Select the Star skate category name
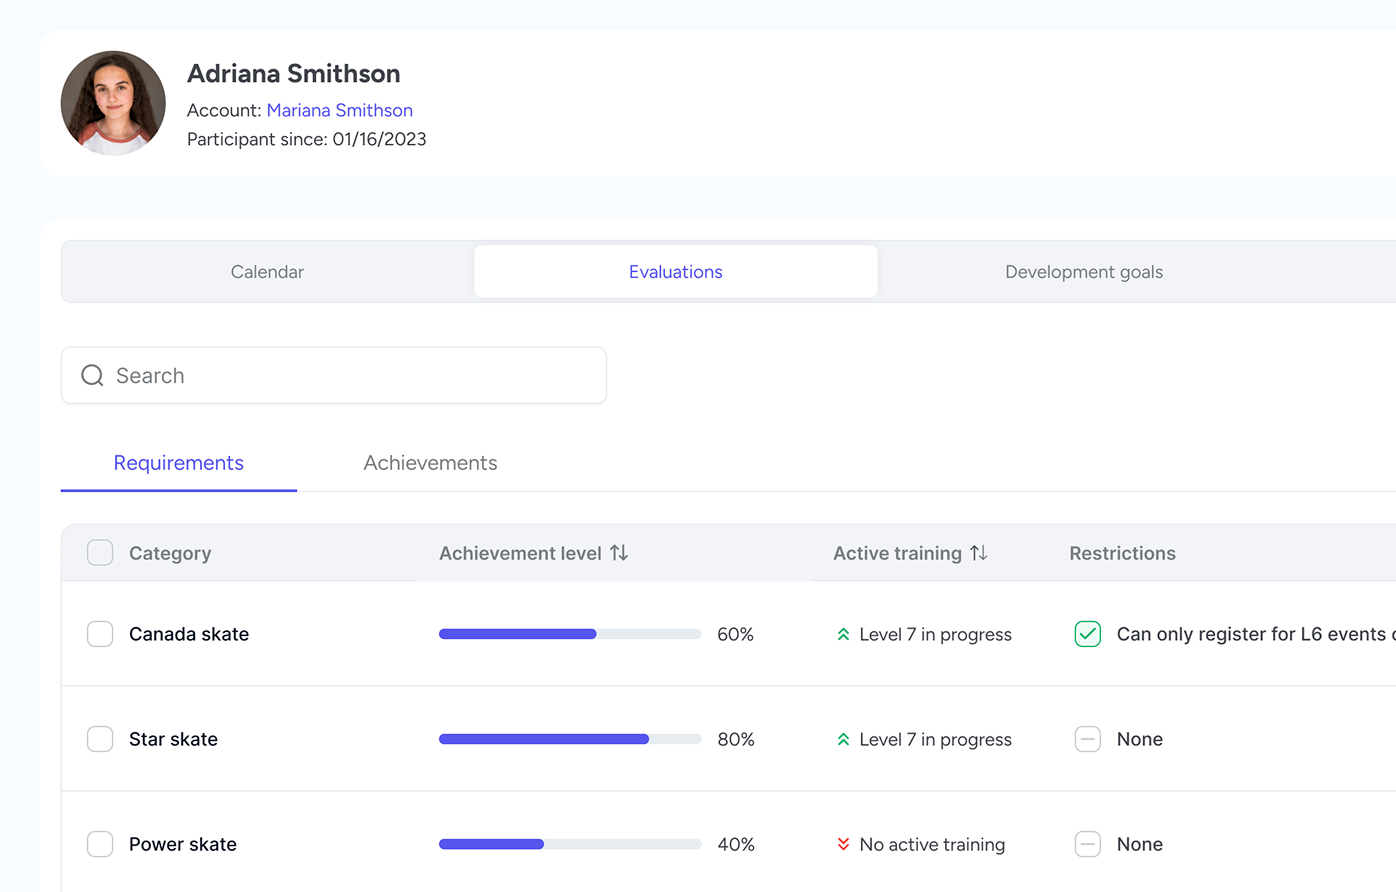The image size is (1396, 892). tap(173, 739)
